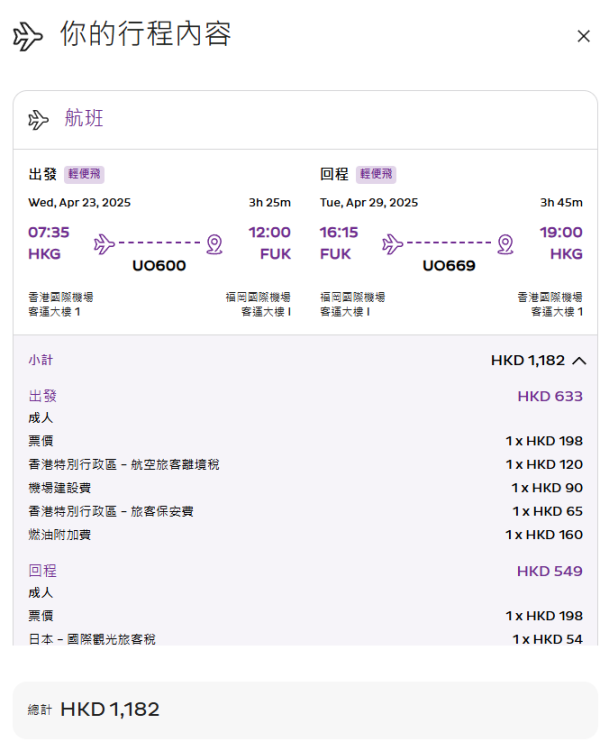This screenshot has height=751, width=600.
Task: Click the amount 1 x HKD 65
Action: (x=547, y=512)
